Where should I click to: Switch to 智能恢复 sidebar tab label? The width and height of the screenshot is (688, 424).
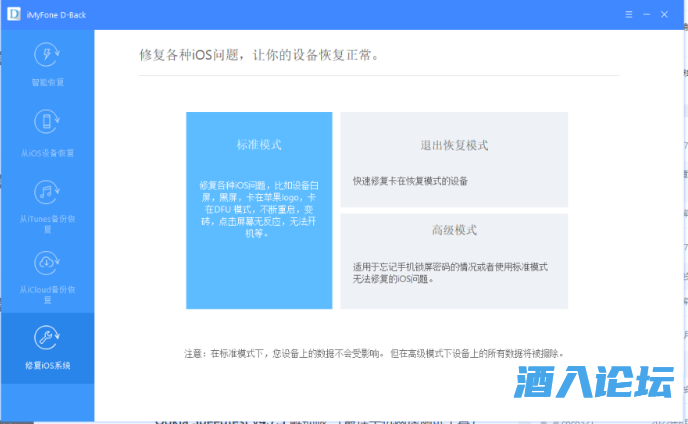pos(47,82)
